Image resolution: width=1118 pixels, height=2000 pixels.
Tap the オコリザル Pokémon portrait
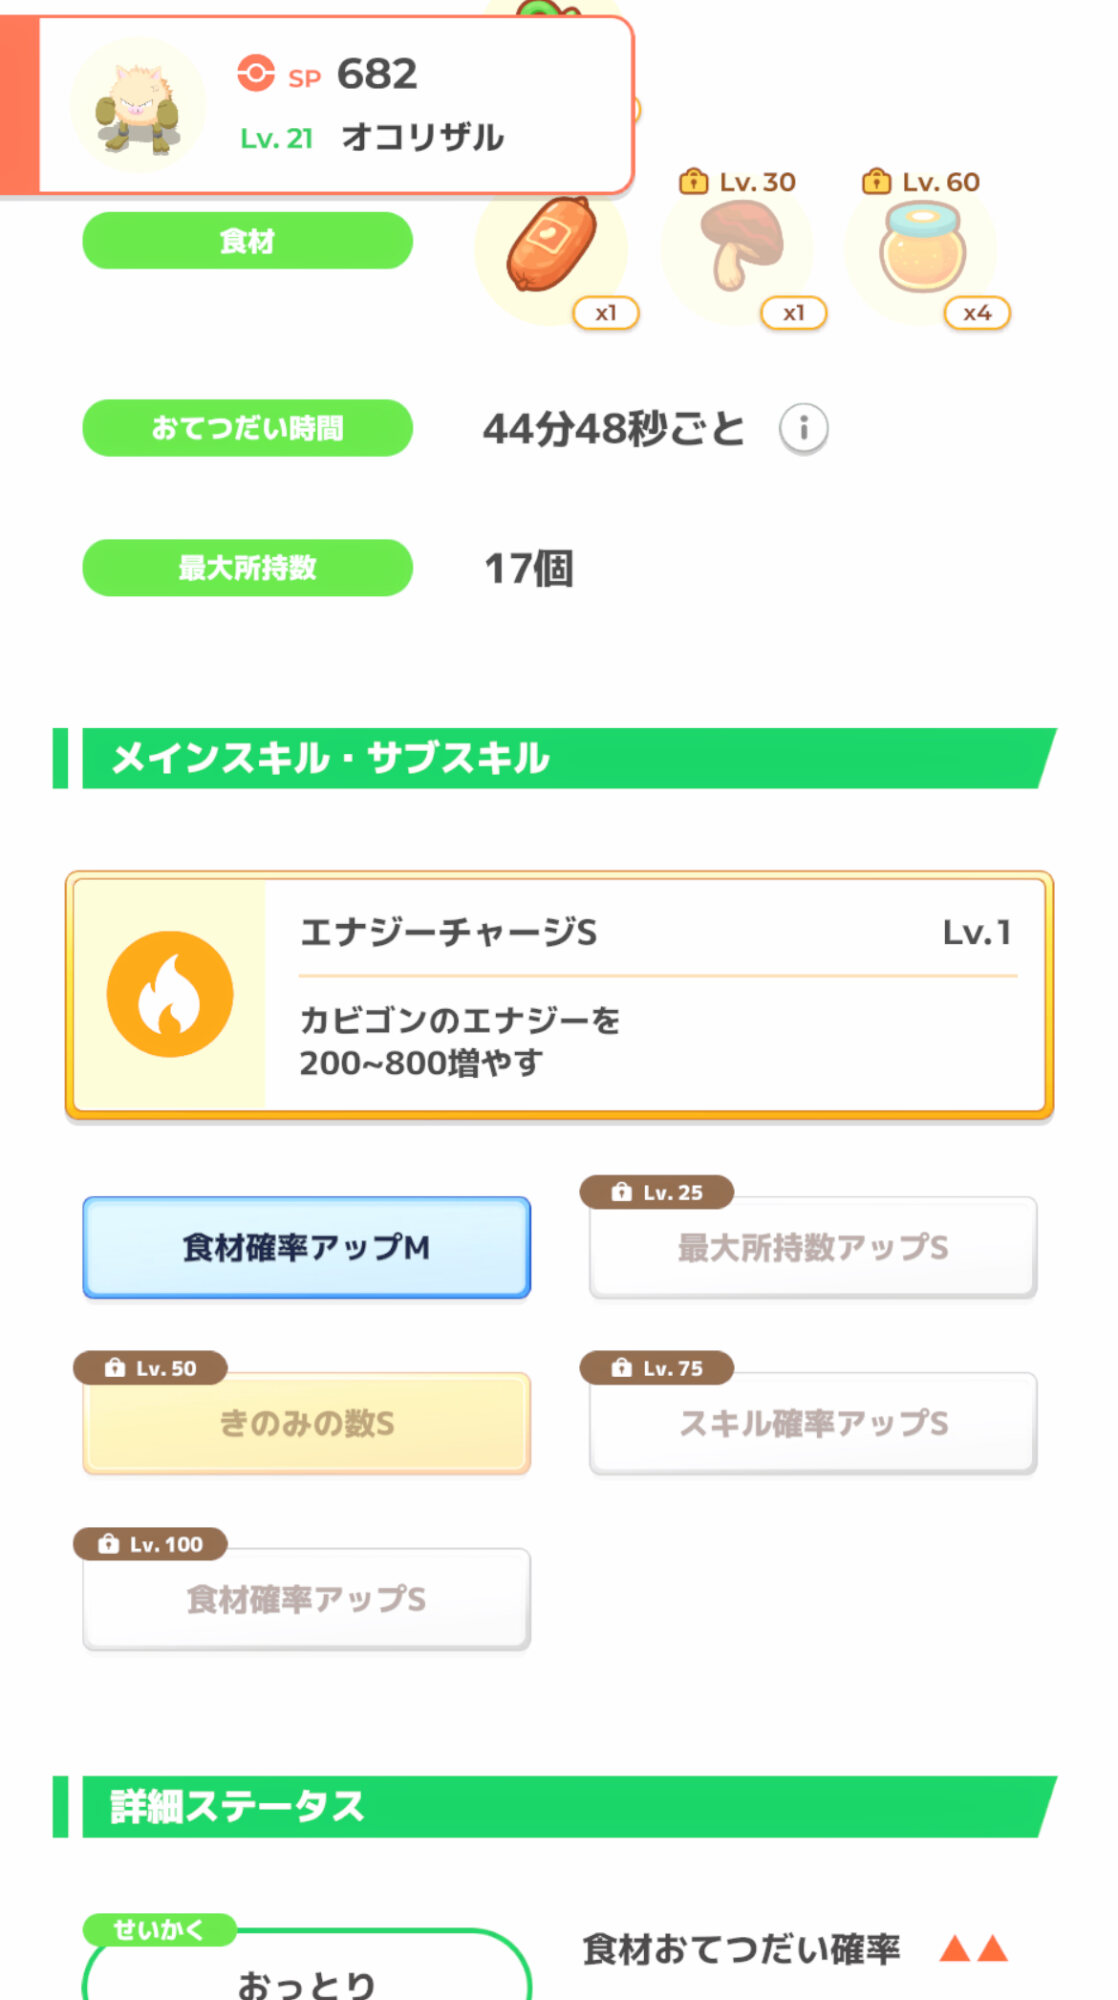[138, 107]
